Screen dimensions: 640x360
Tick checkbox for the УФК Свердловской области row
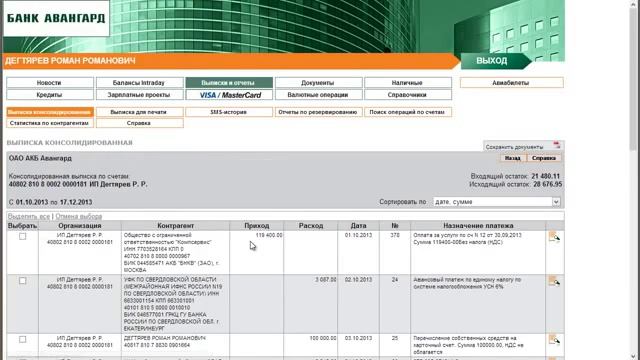click(22, 281)
